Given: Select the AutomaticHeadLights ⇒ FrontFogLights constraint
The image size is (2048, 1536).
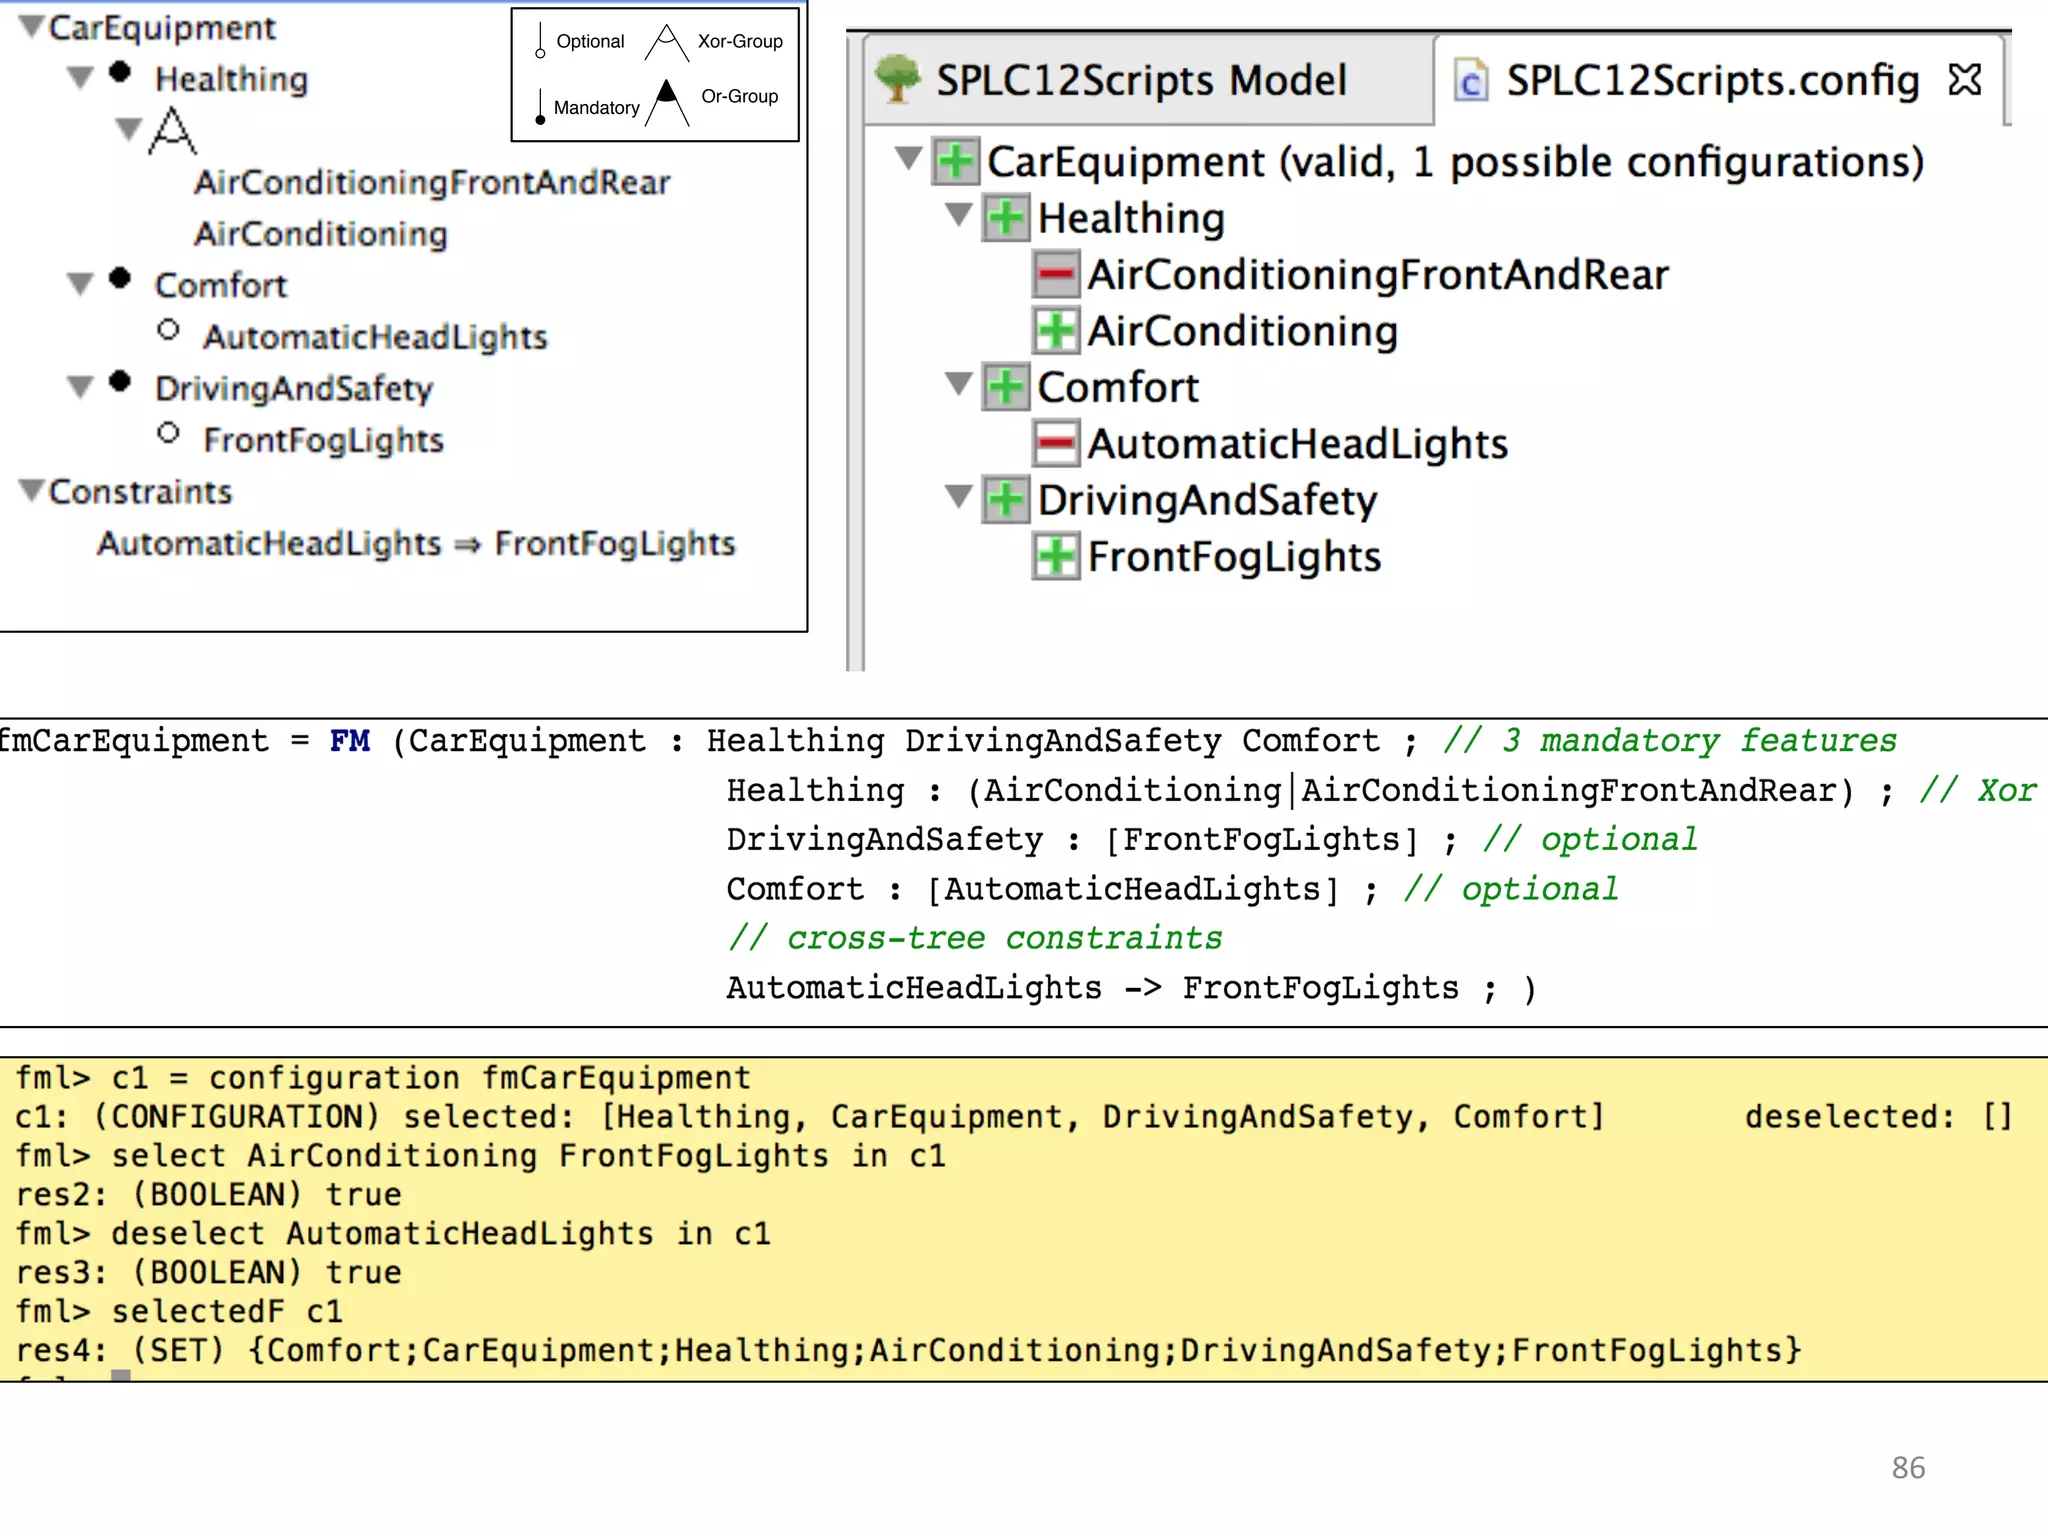Looking at the screenshot, I should 416,543.
